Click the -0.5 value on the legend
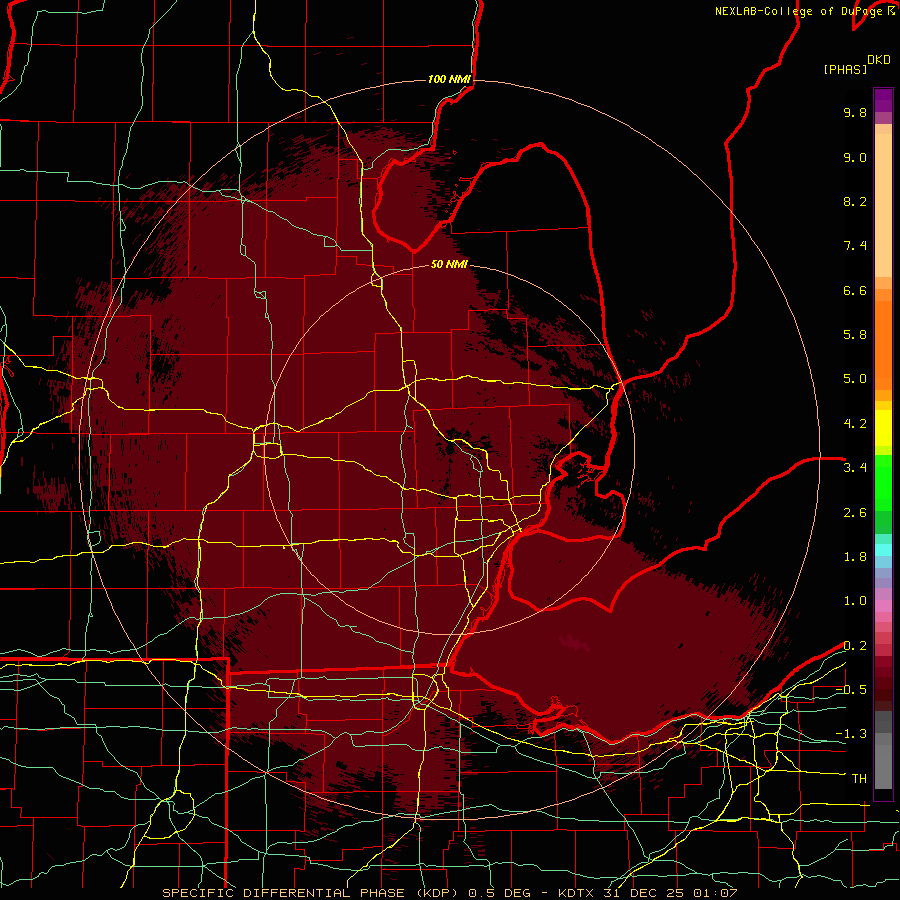 (x=851, y=690)
